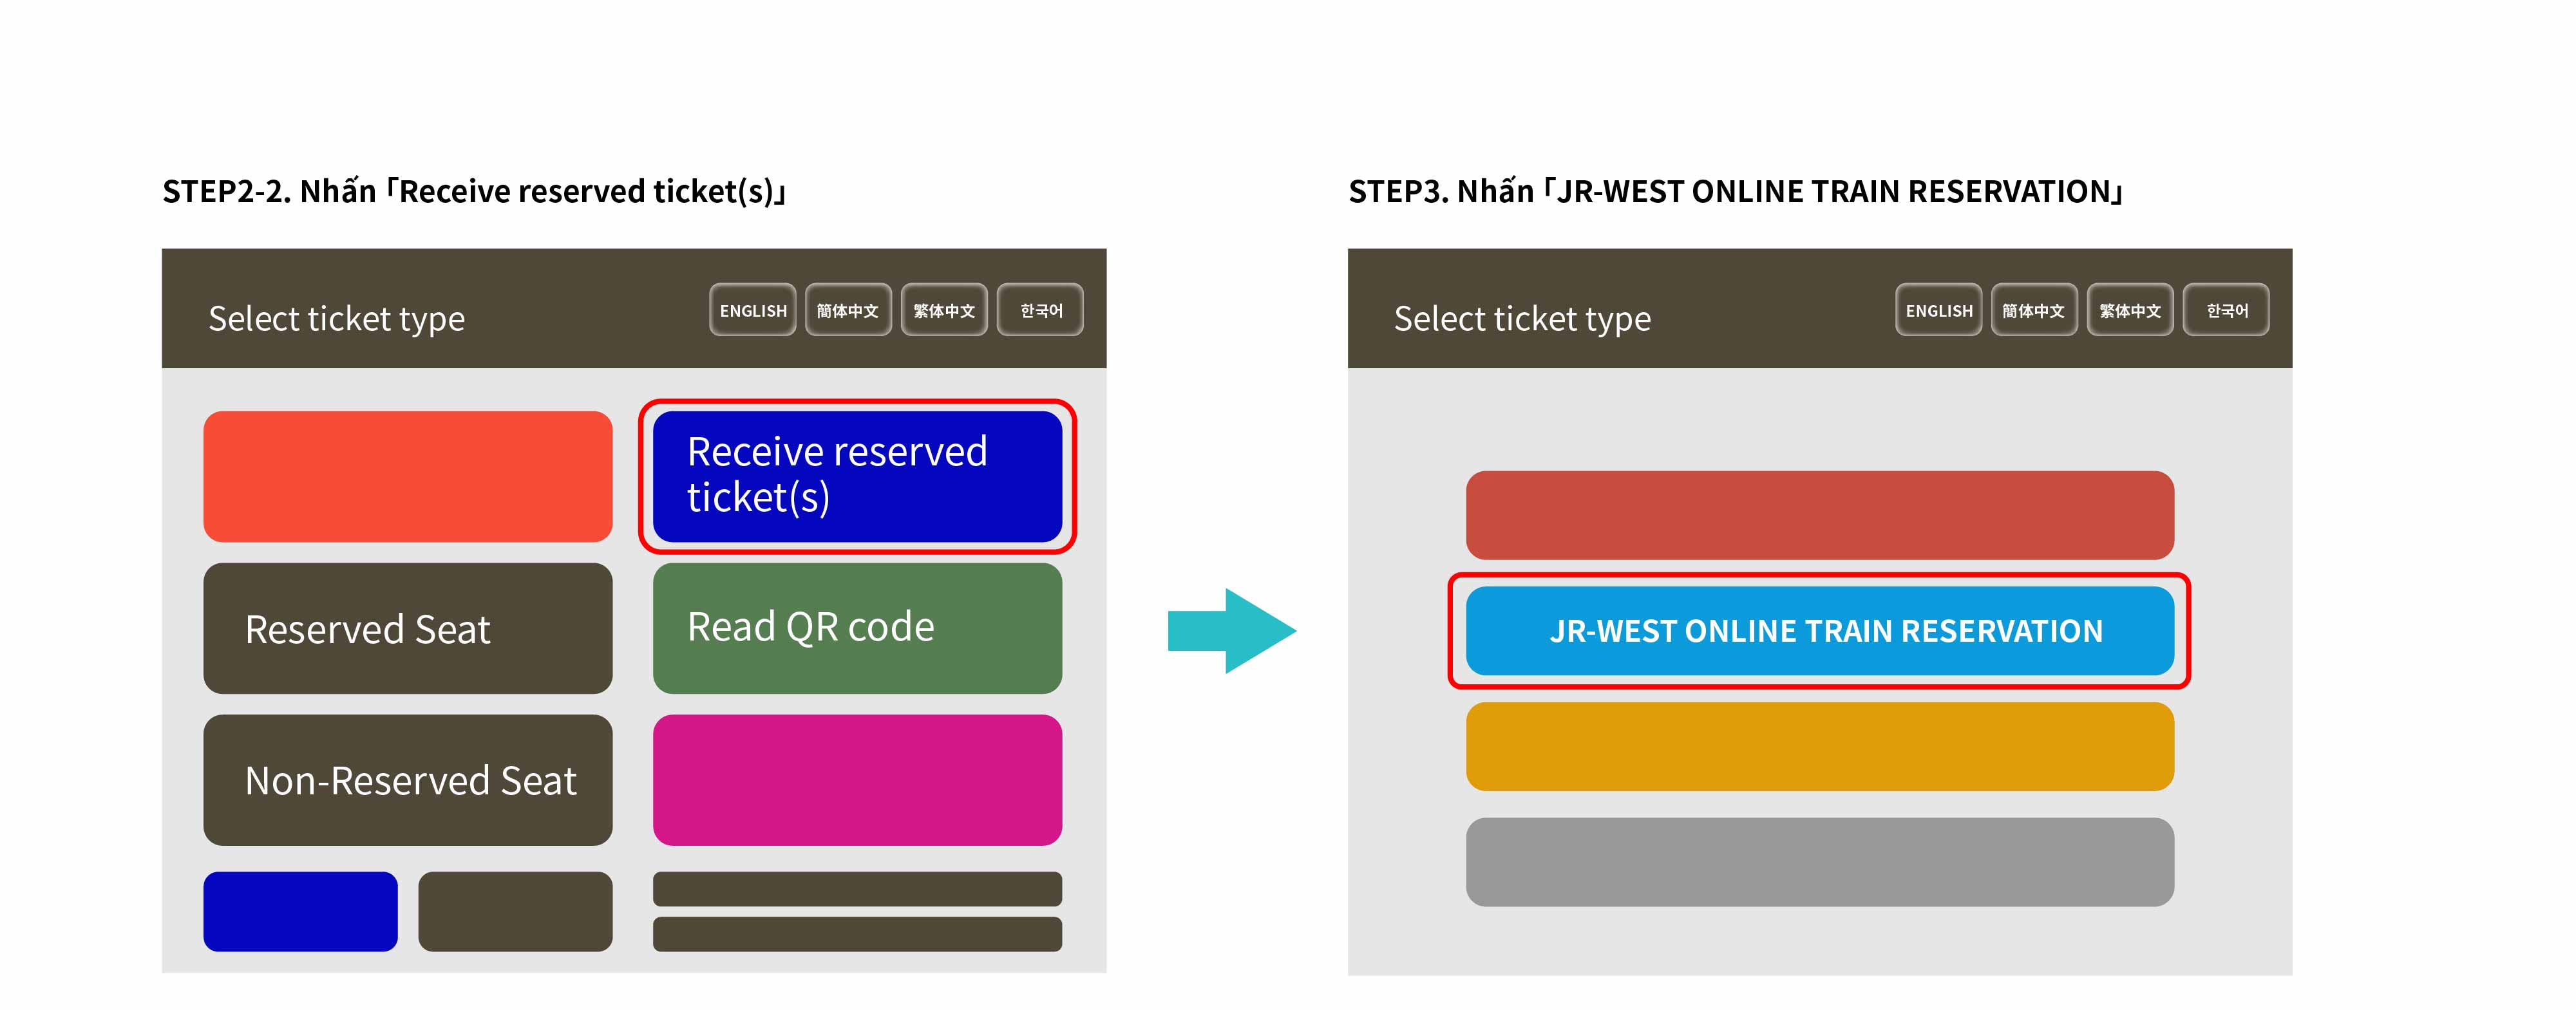The height and width of the screenshot is (1010, 2576).
Task: Select the Reserved Seat button
Action: point(408,628)
